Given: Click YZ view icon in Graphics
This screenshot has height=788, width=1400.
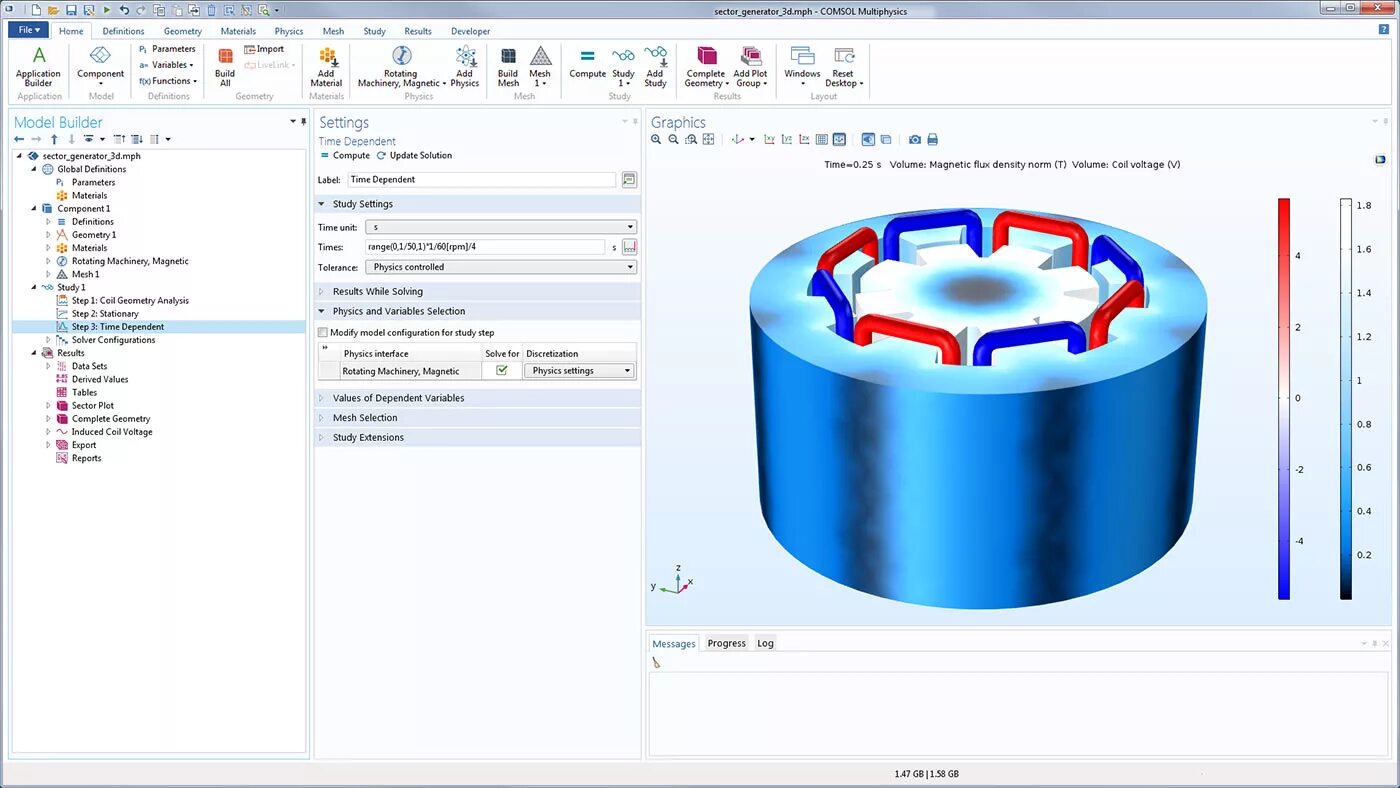Looking at the screenshot, I should point(787,139).
